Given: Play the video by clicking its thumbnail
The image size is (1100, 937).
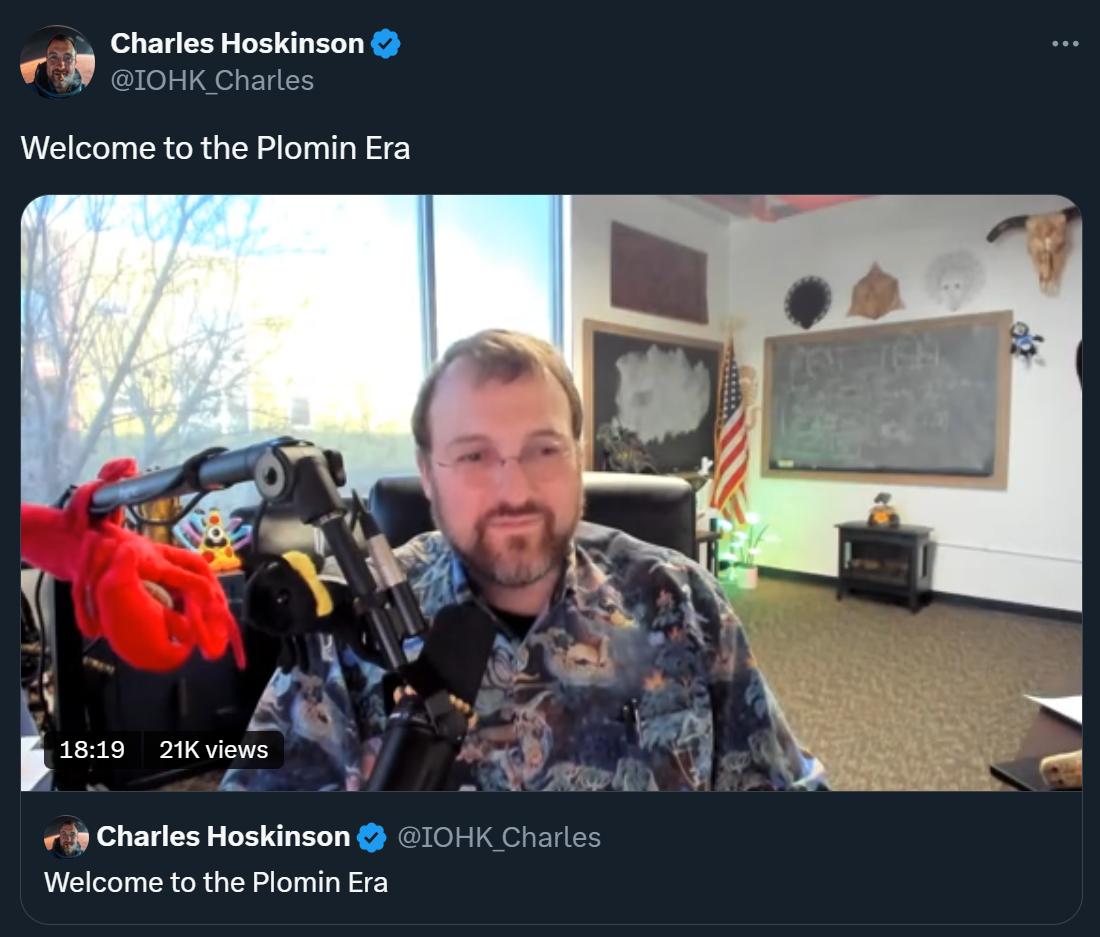Looking at the screenshot, I should tap(551, 493).
